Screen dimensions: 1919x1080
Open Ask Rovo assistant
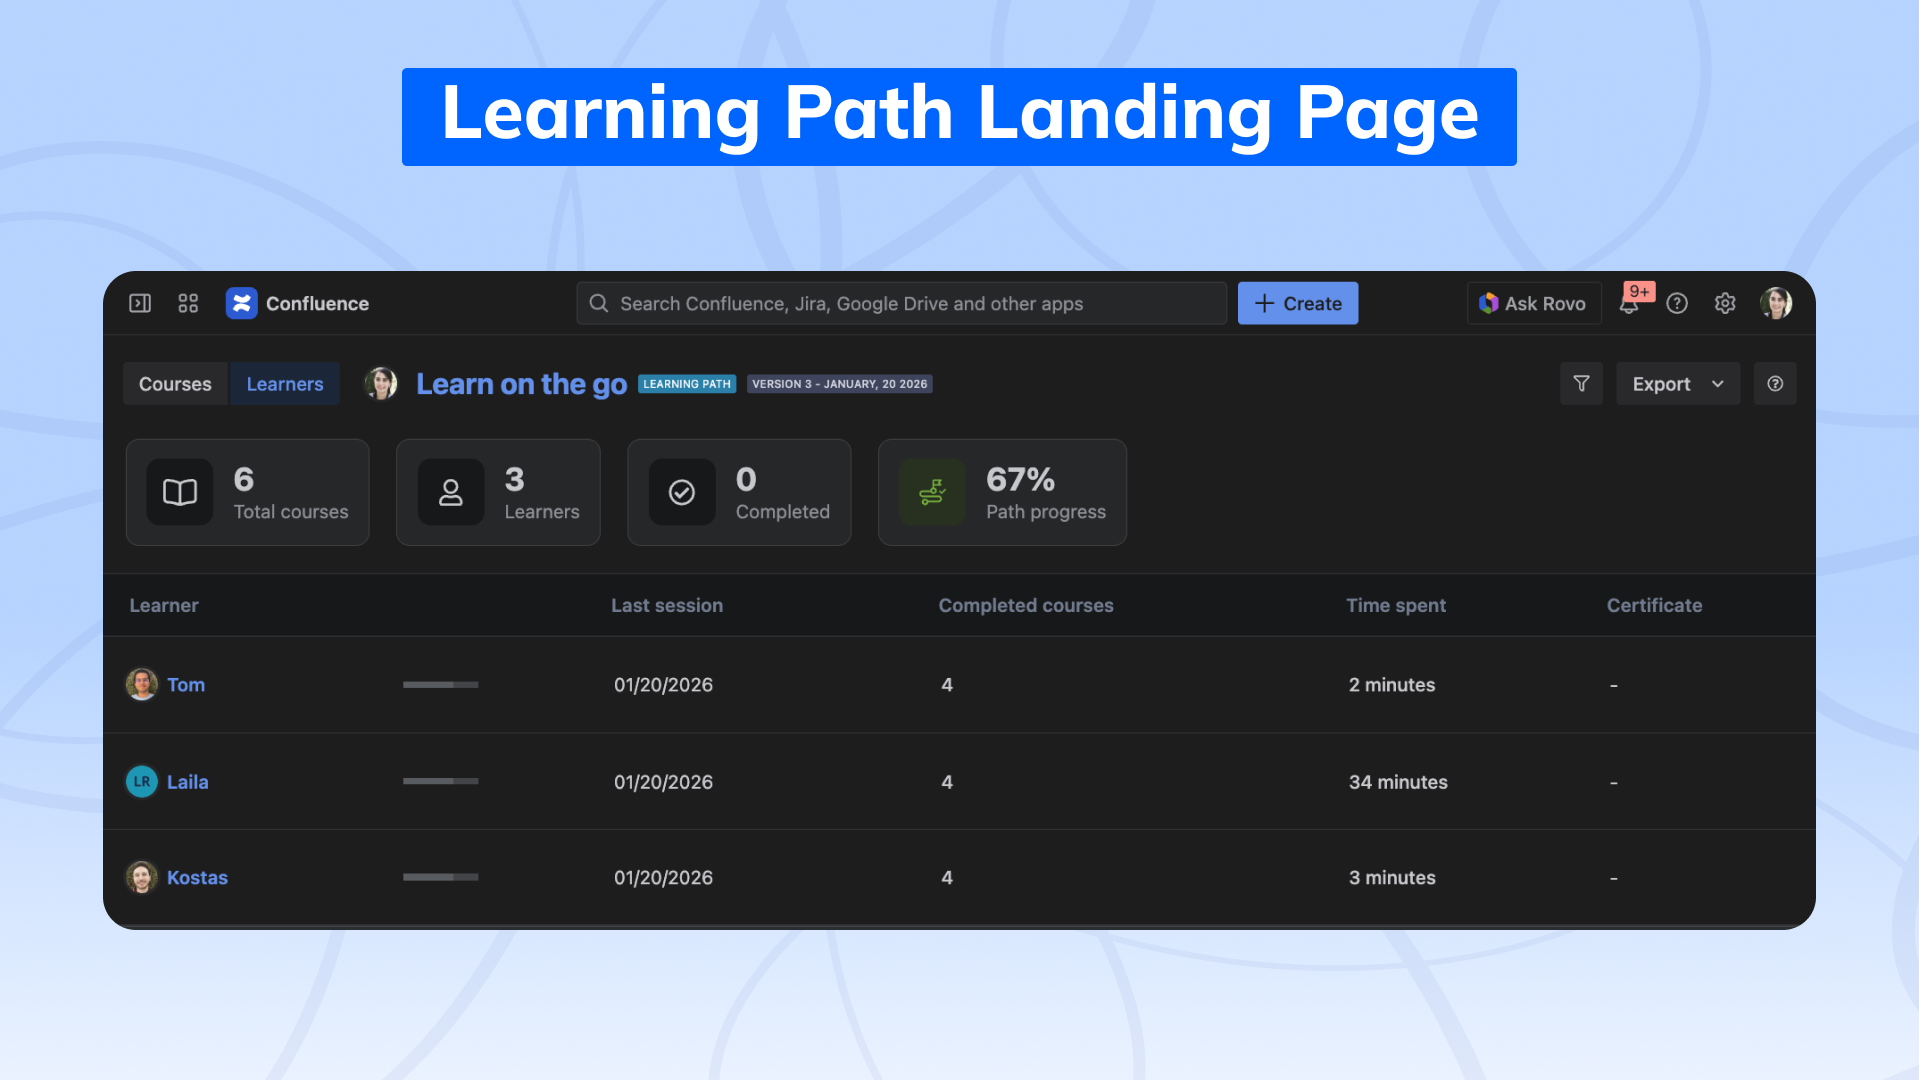pos(1533,303)
